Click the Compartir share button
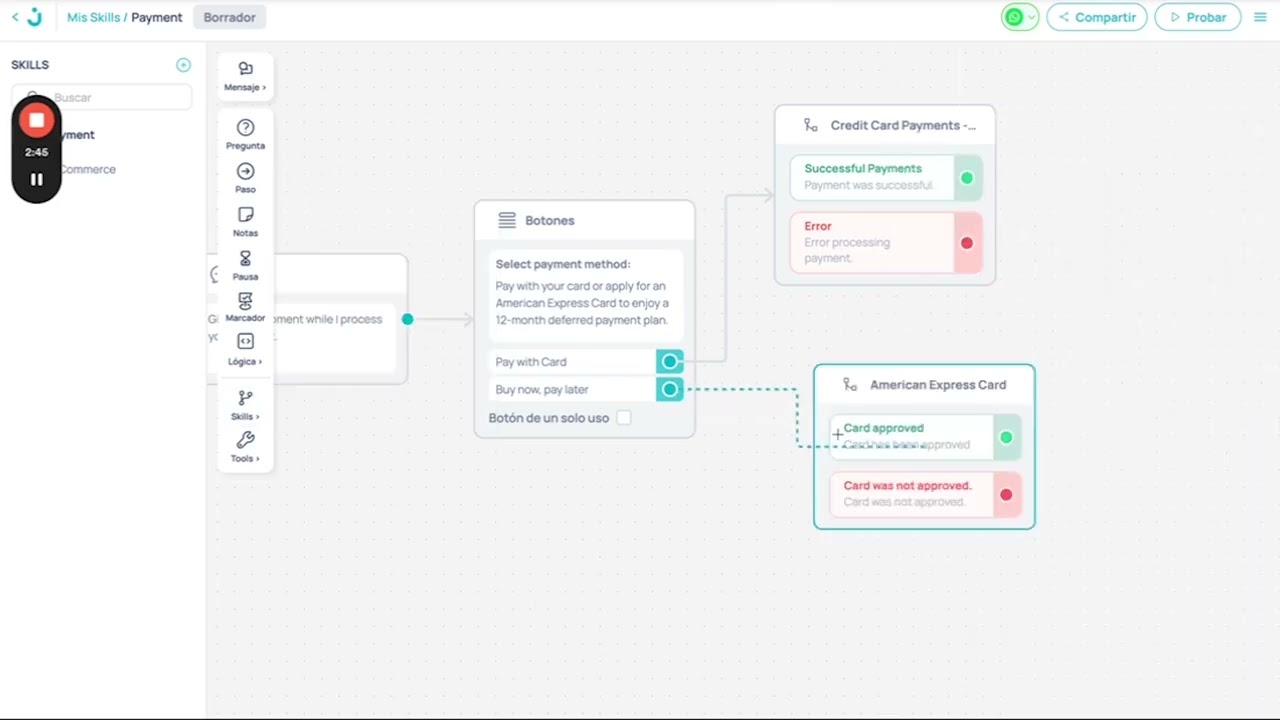 (x=1097, y=17)
